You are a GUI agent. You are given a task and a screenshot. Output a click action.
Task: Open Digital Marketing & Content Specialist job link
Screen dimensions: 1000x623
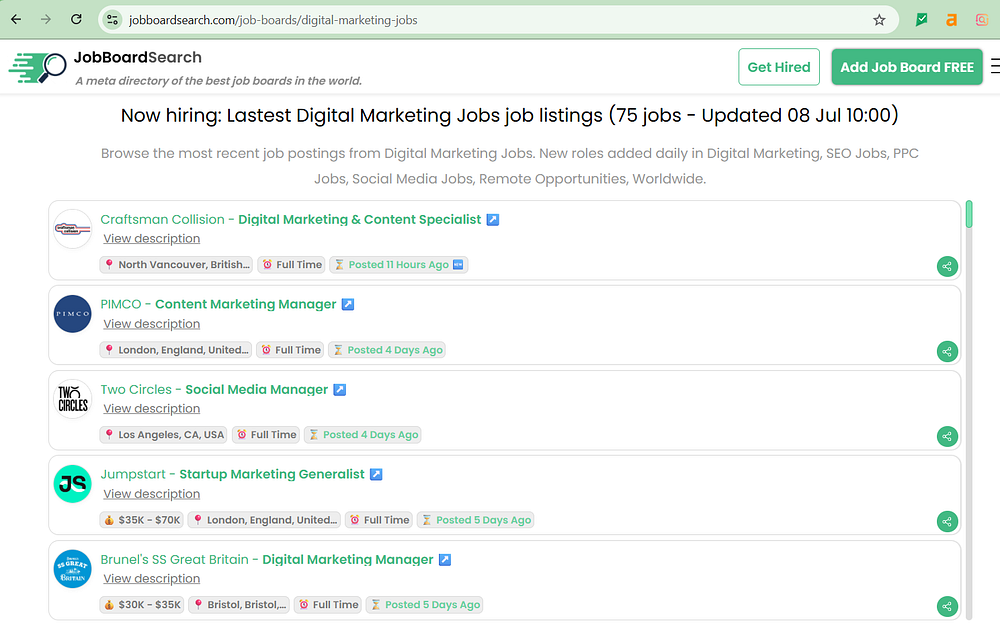pos(359,220)
